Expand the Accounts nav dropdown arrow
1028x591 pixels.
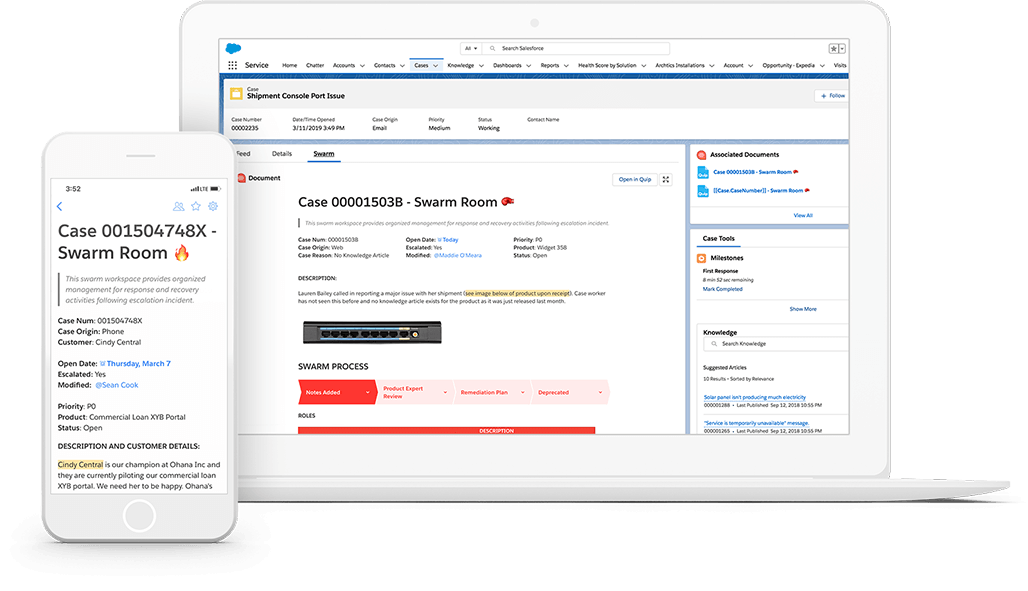click(x=362, y=65)
